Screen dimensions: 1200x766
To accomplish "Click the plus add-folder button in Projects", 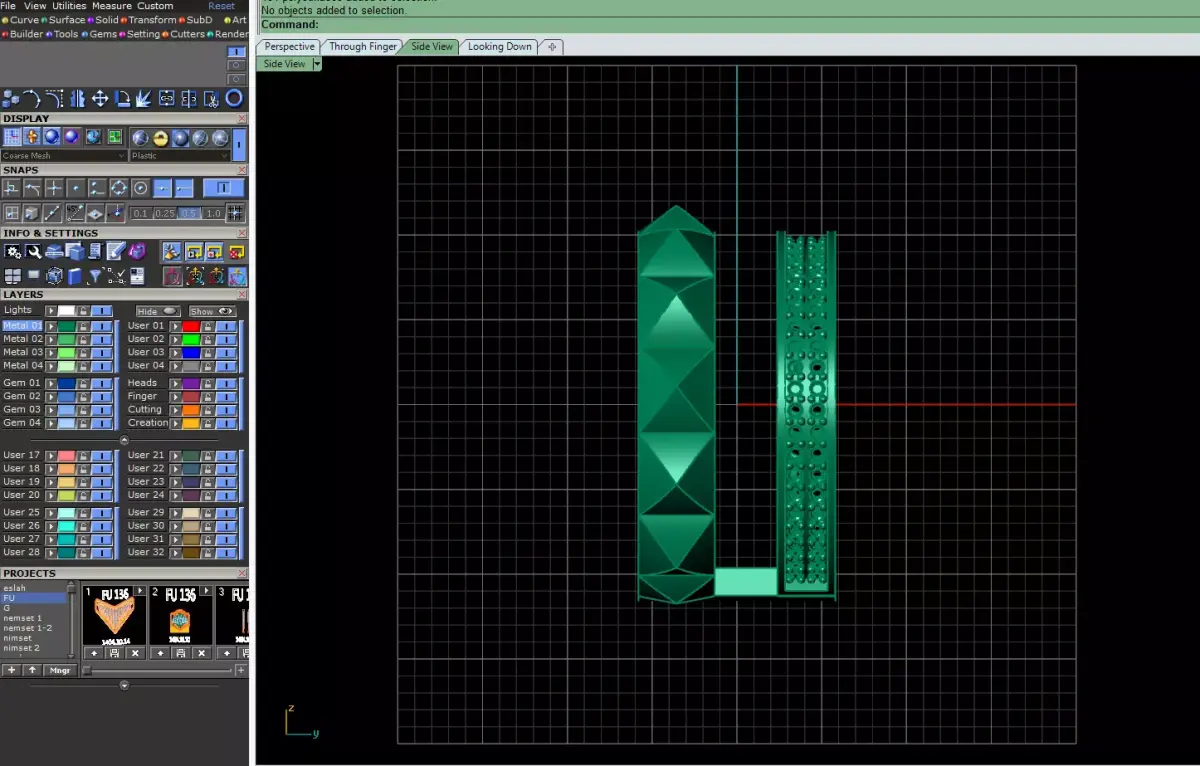I will coord(11,670).
